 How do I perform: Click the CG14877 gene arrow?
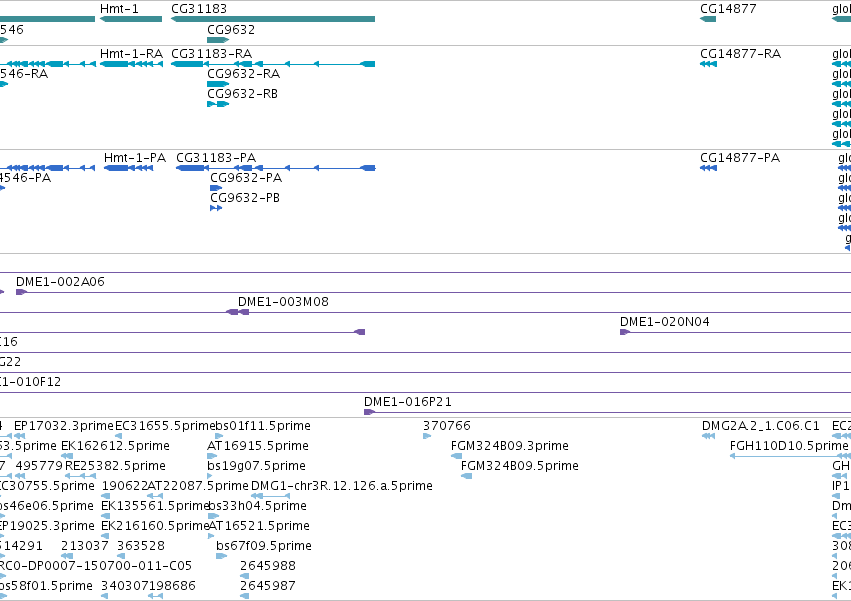[708, 19]
